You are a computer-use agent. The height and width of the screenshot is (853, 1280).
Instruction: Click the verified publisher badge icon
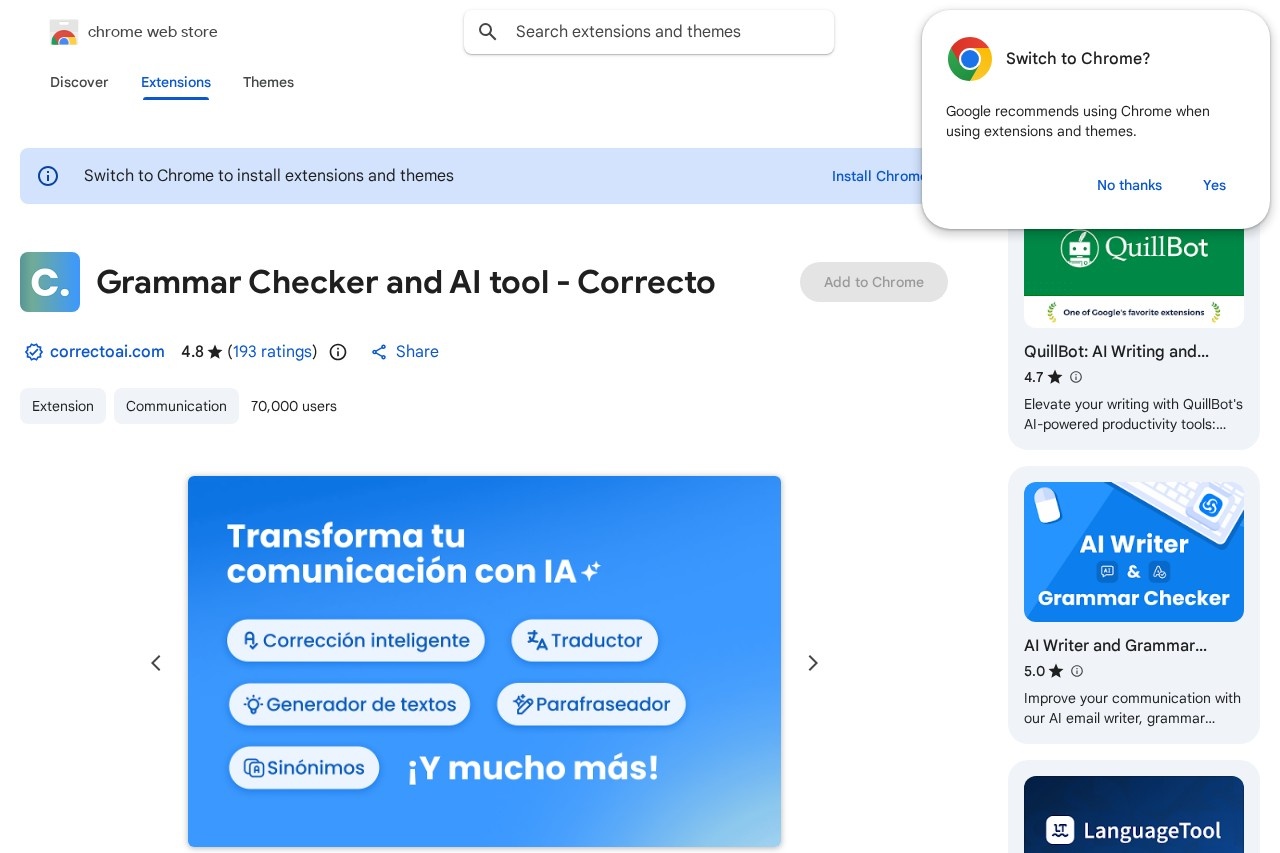(33, 352)
